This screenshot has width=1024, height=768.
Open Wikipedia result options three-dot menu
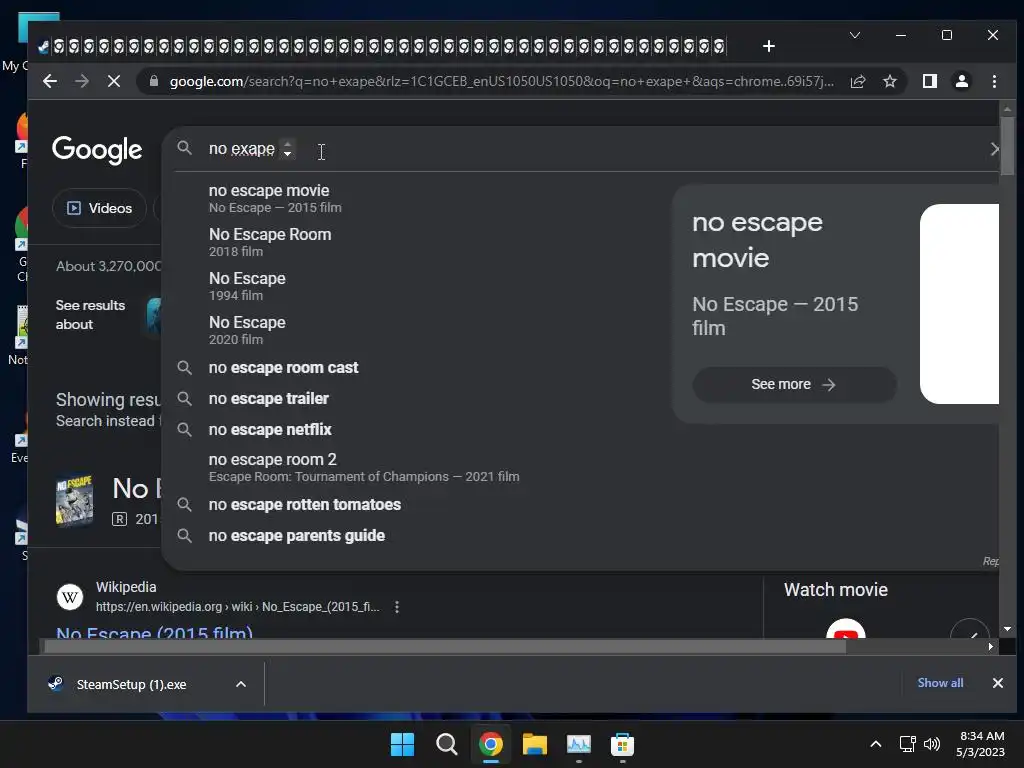pyautogui.click(x=396, y=607)
